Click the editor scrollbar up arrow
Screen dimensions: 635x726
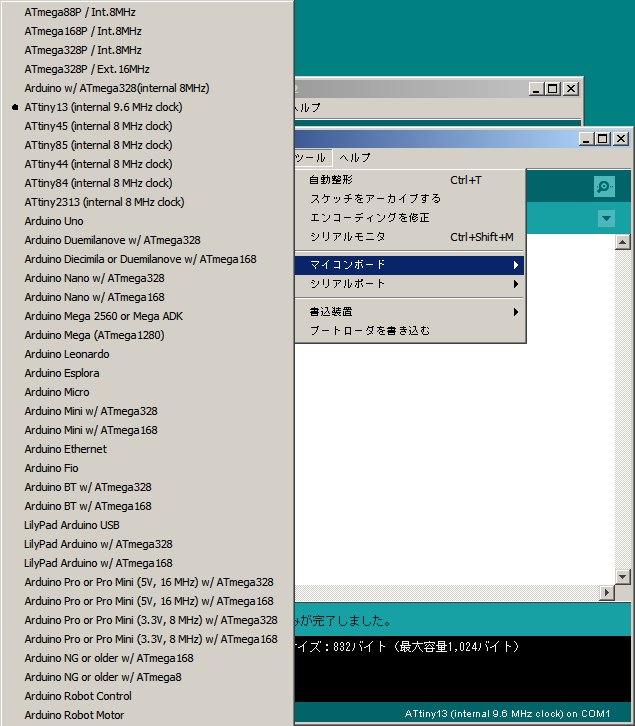[622, 242]
